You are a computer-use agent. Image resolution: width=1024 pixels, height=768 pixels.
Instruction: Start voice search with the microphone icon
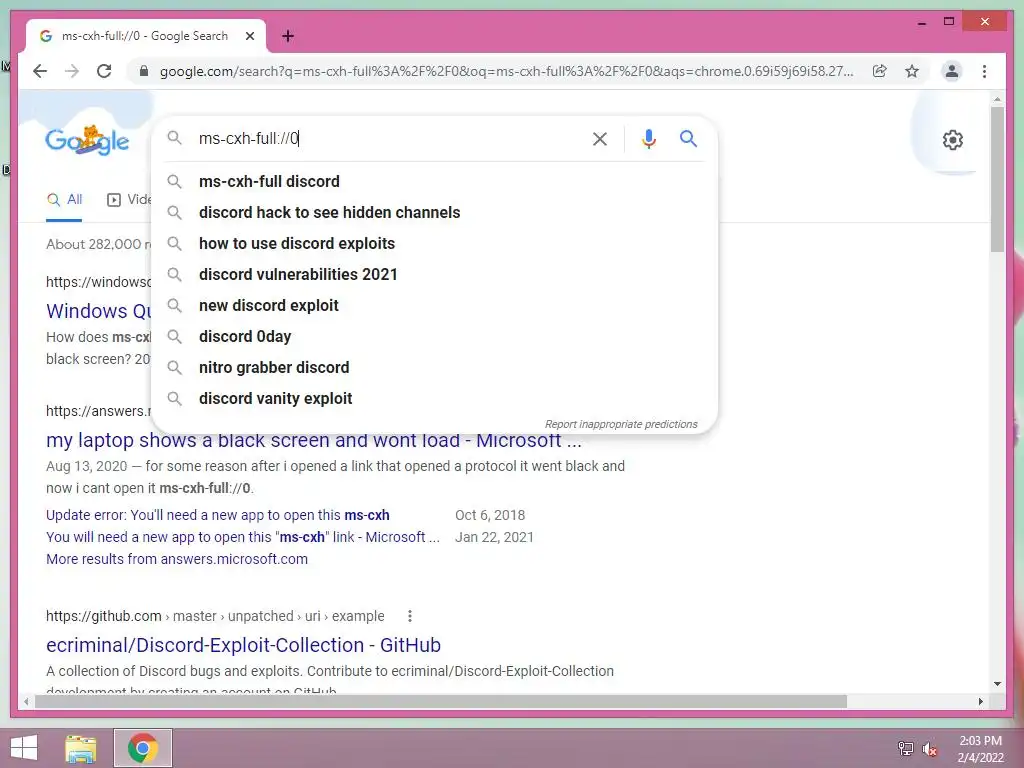point(648,138)
